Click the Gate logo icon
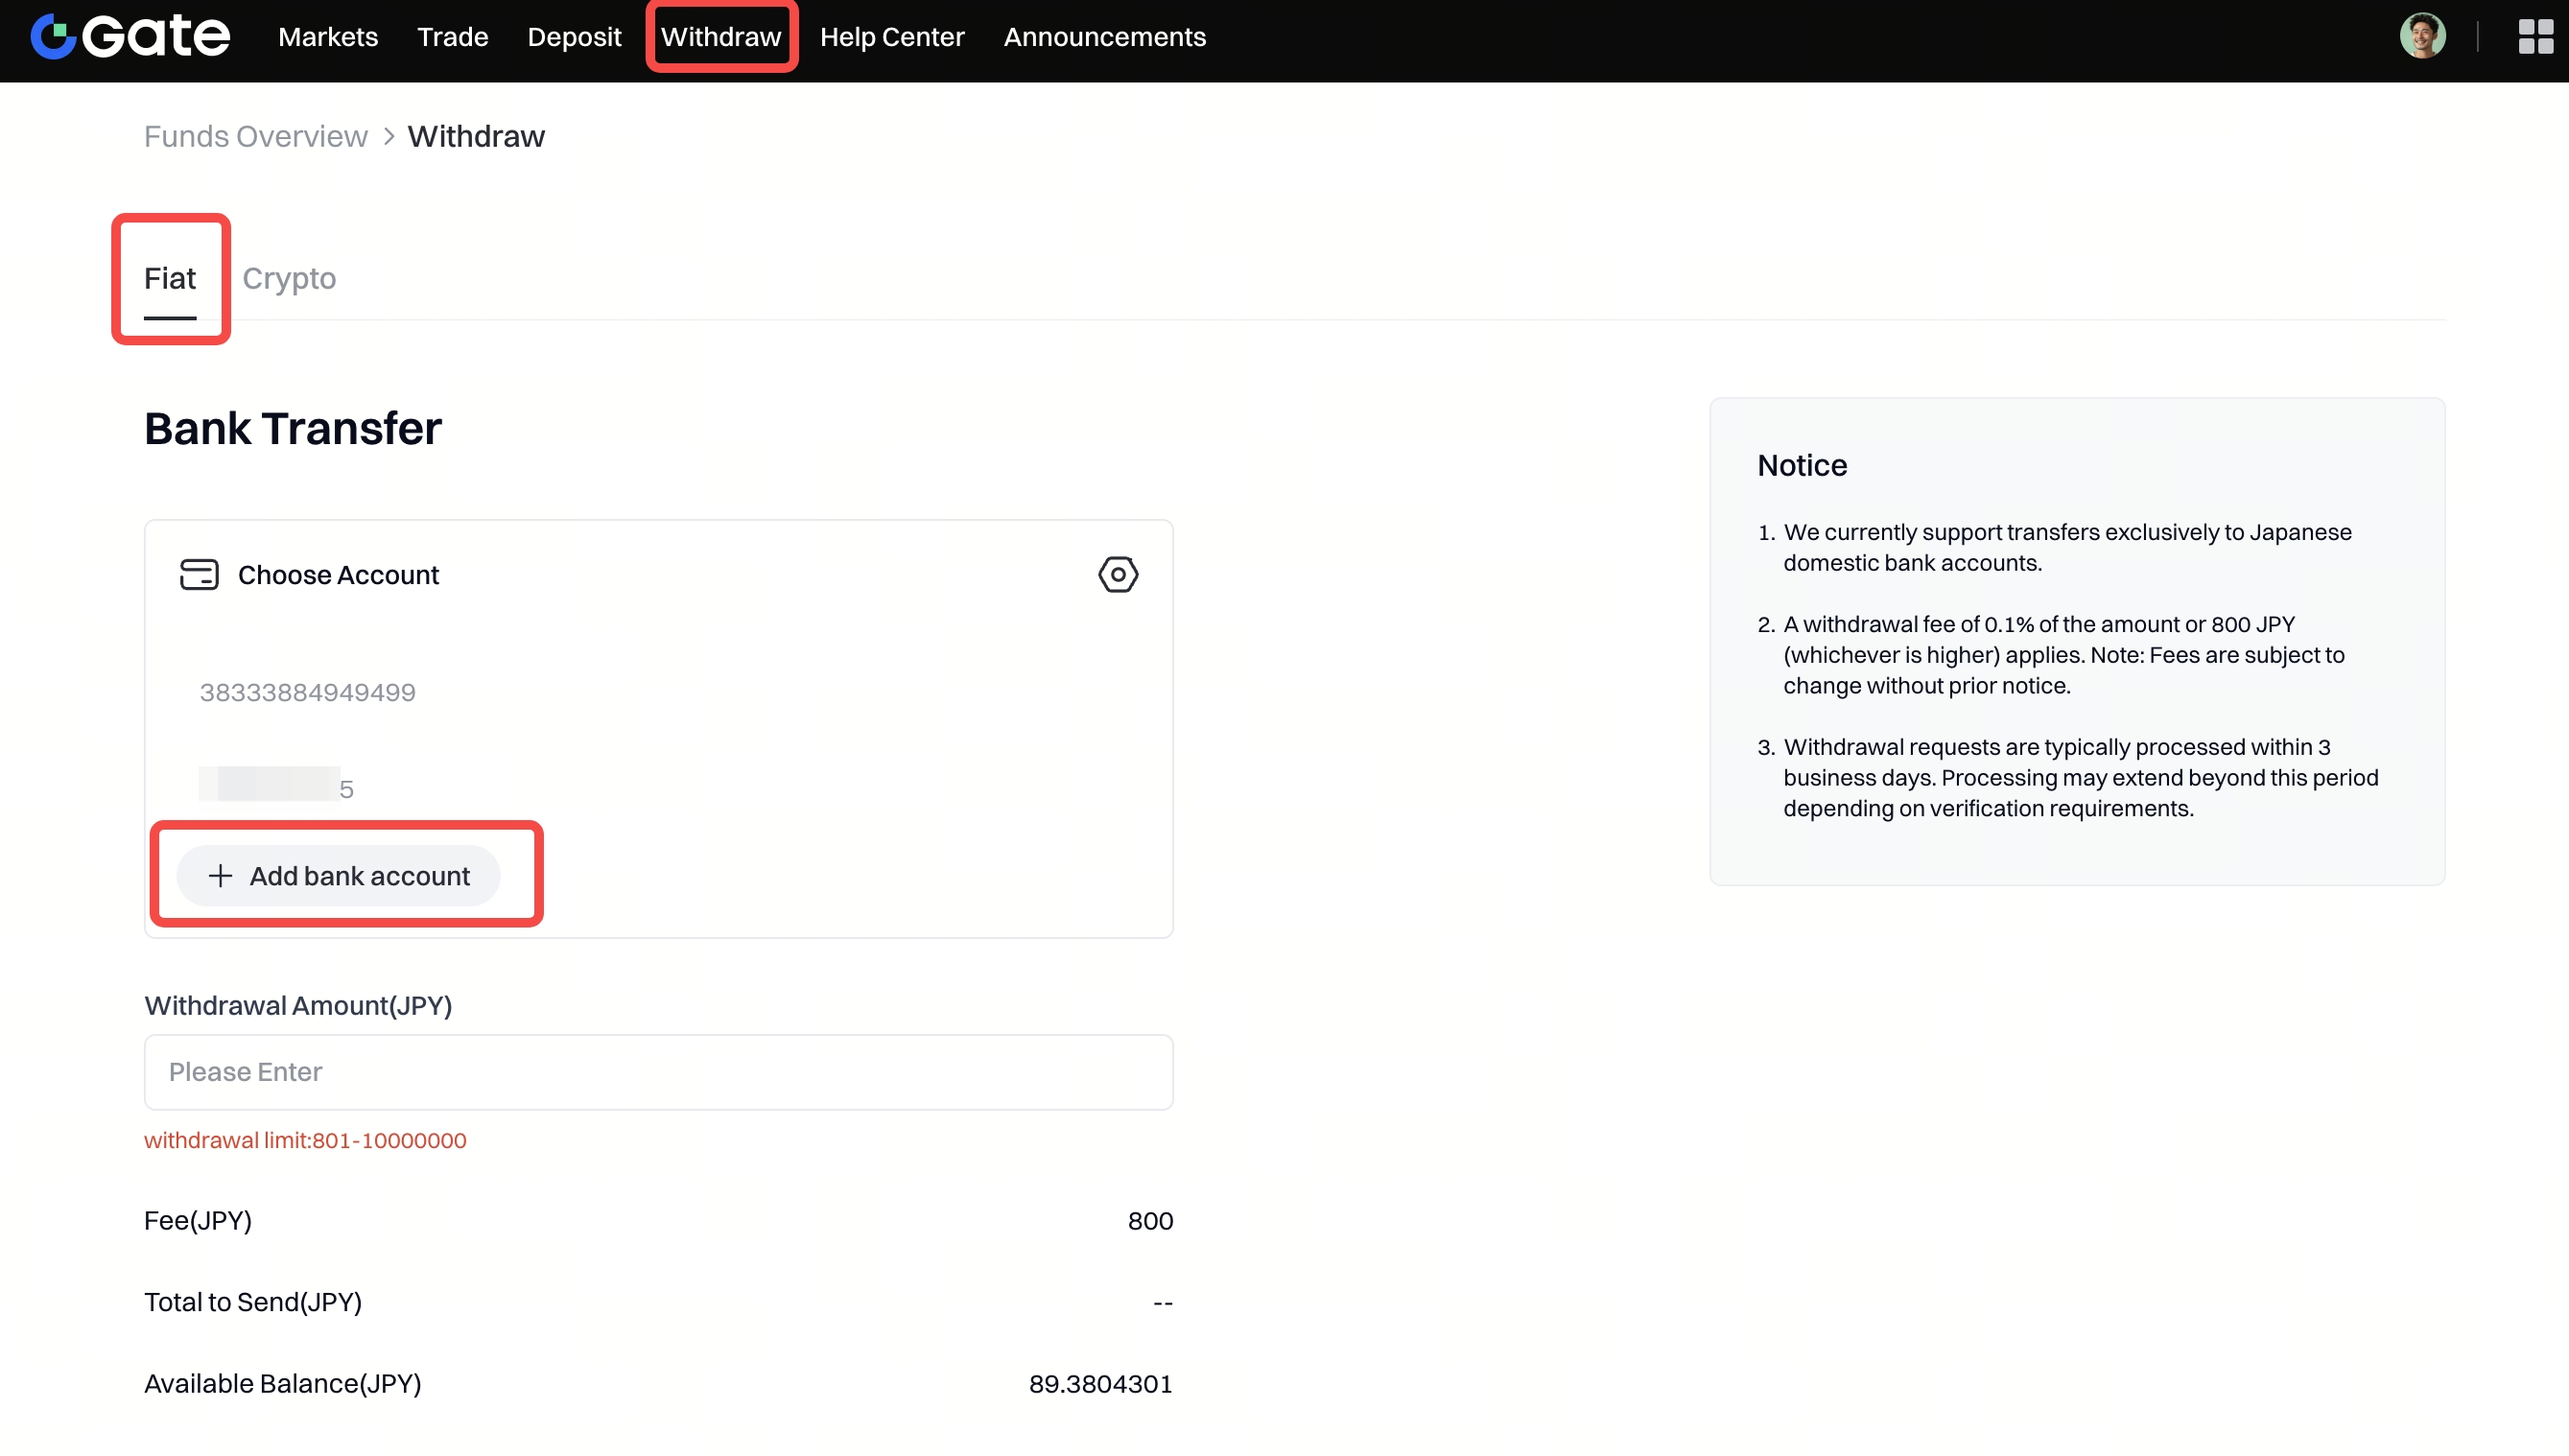Viewport: 2569px width, 1456px height. tap(54, 37)
